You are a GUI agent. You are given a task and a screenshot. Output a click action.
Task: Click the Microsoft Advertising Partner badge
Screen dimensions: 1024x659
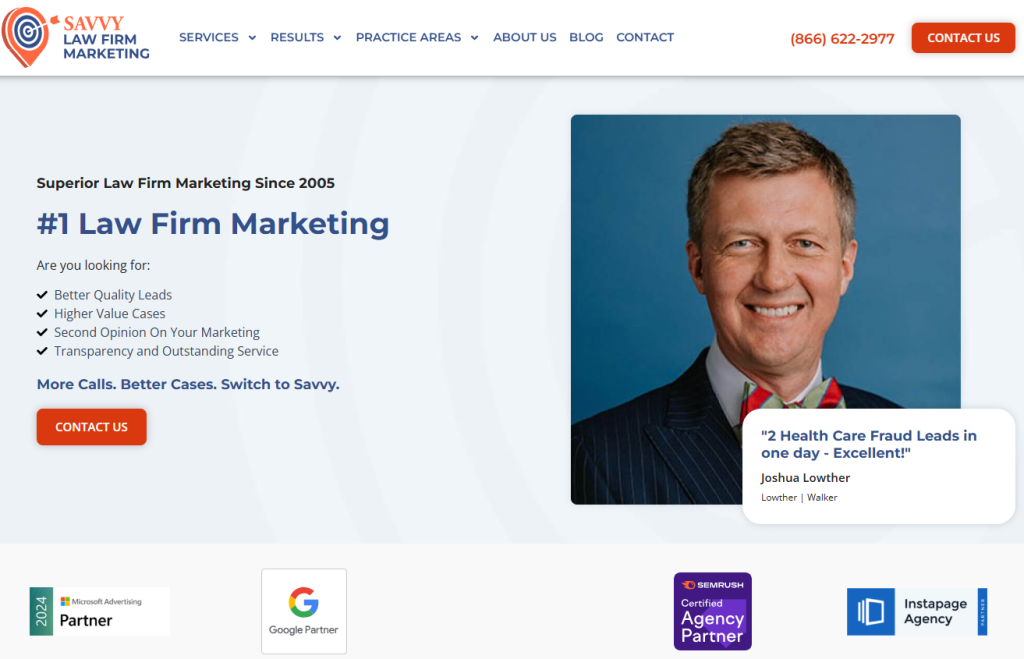tap(99, 611)
